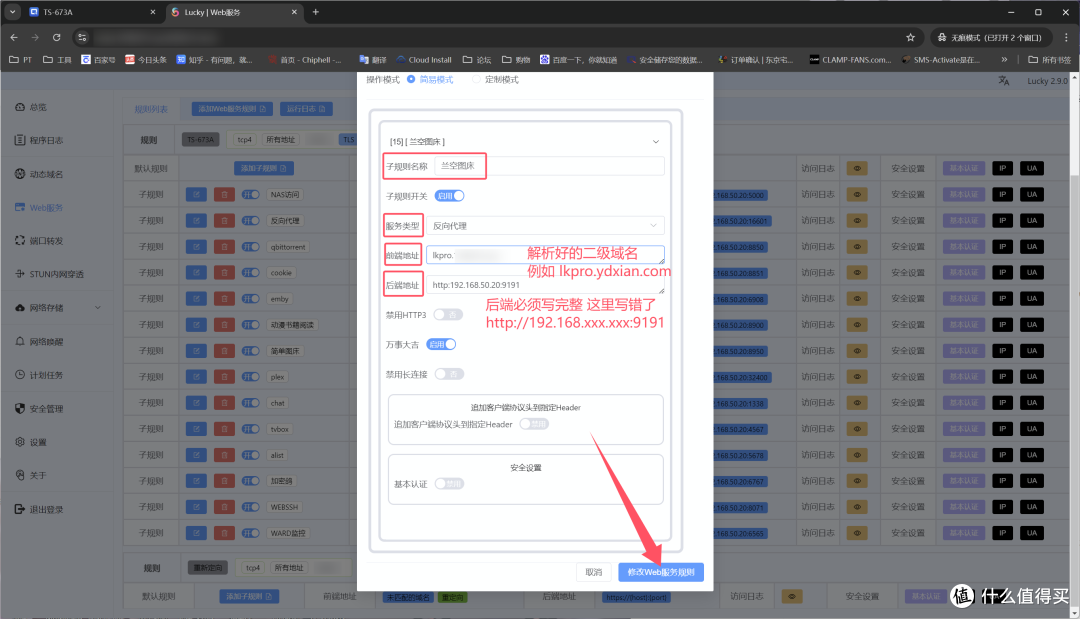Click the browser reload icon
Viewport: 1080px width, 619px height.
56,37
